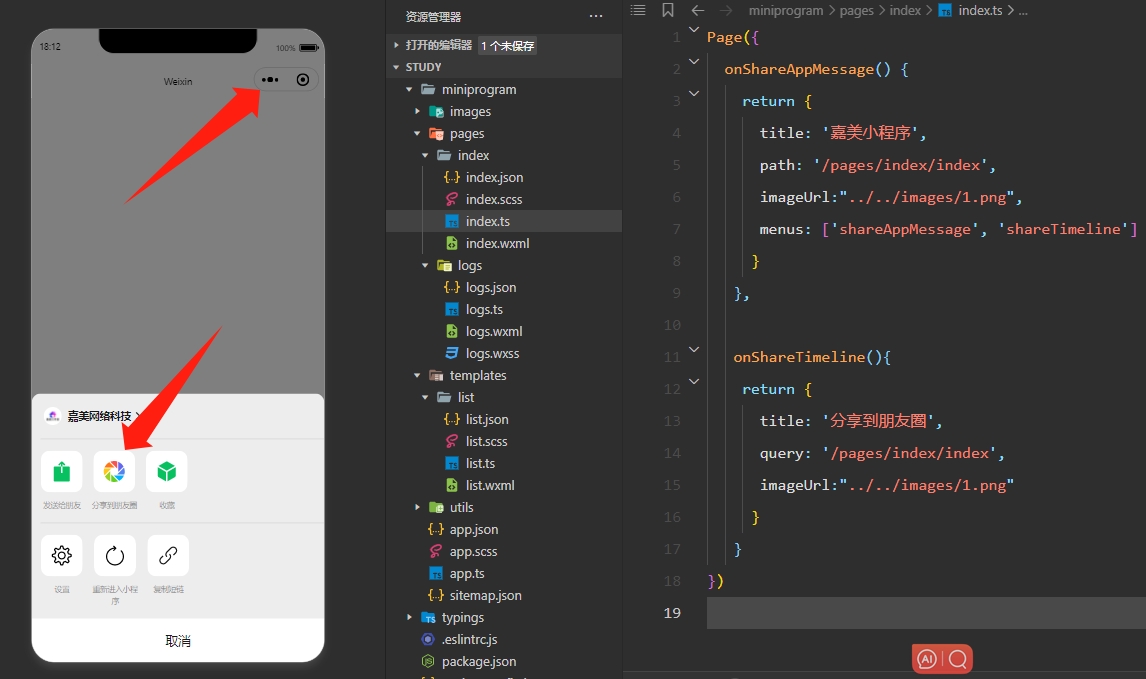
Task: Tap the green Send to Friend icon
Action: (x=62, y=471)
